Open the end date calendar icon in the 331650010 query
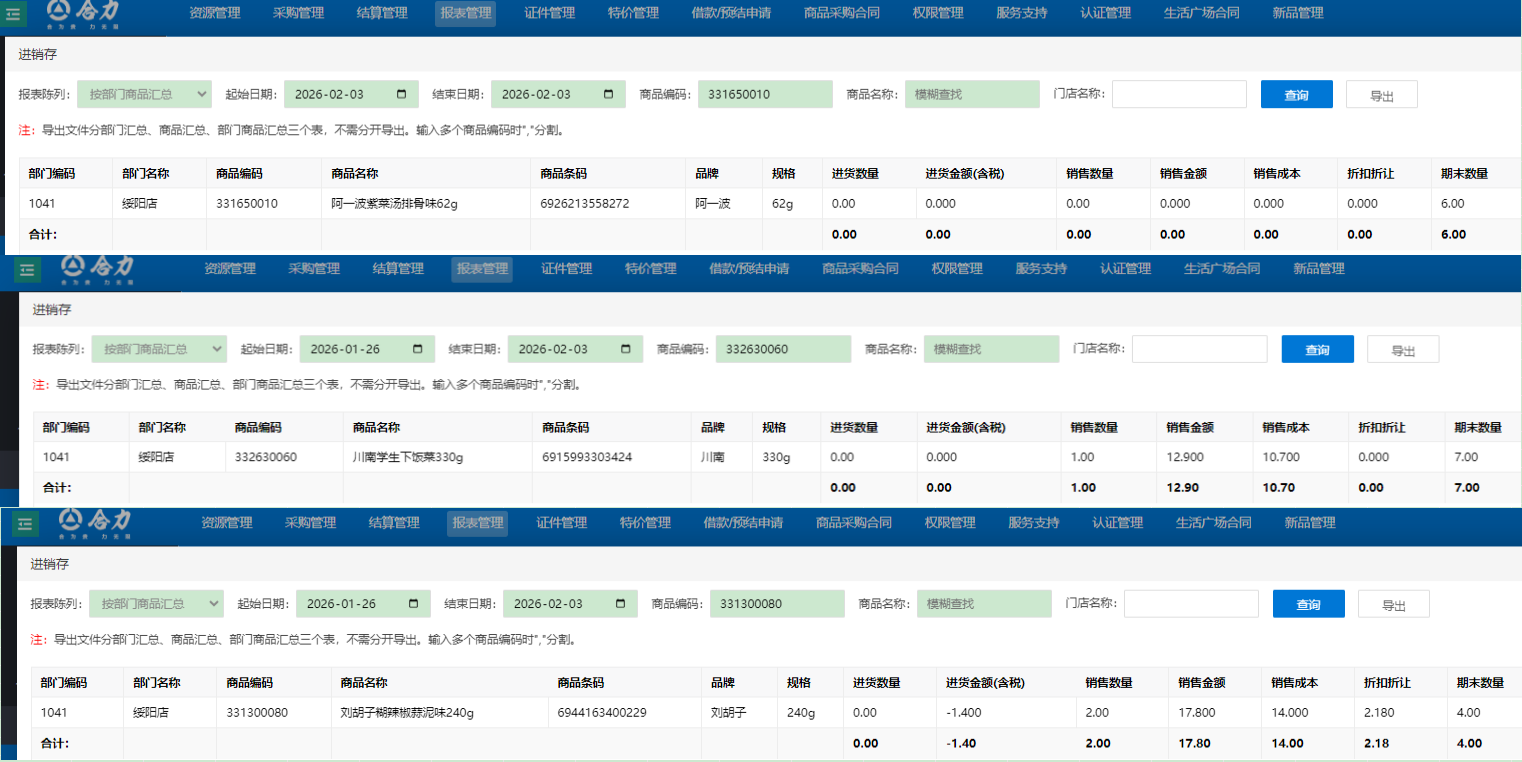This screenshot has height=762, width=1522. 609,94
